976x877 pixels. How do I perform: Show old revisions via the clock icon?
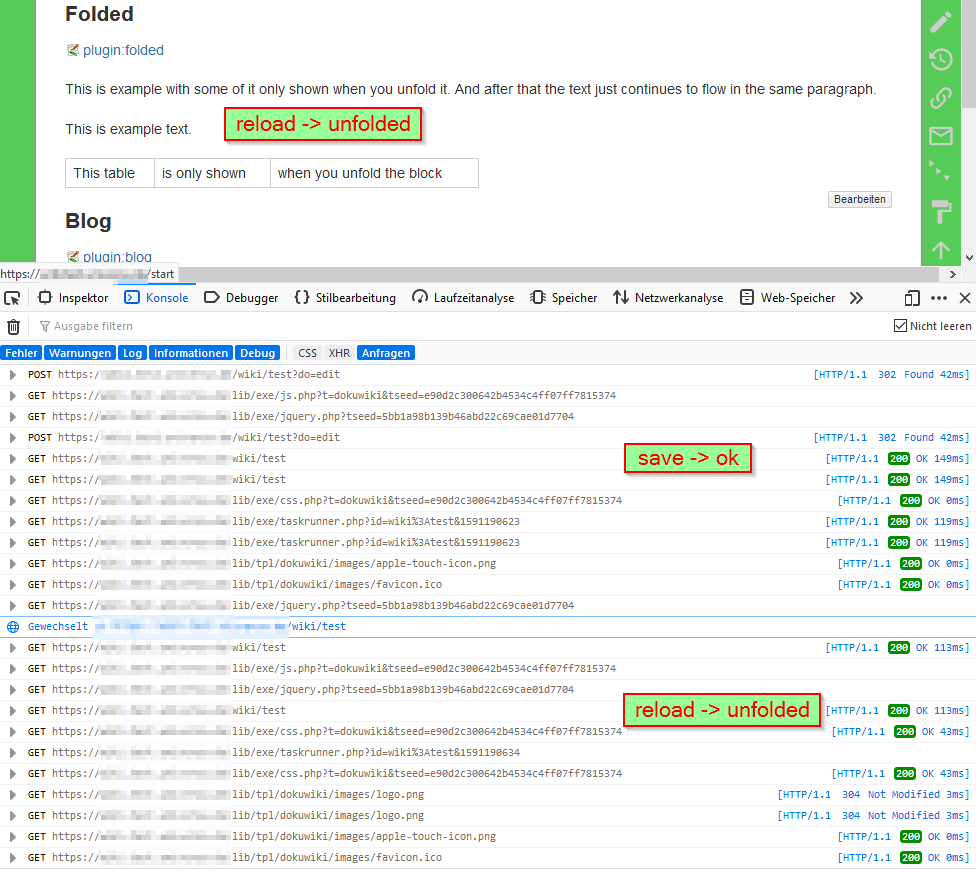click(x=940, y=59)
